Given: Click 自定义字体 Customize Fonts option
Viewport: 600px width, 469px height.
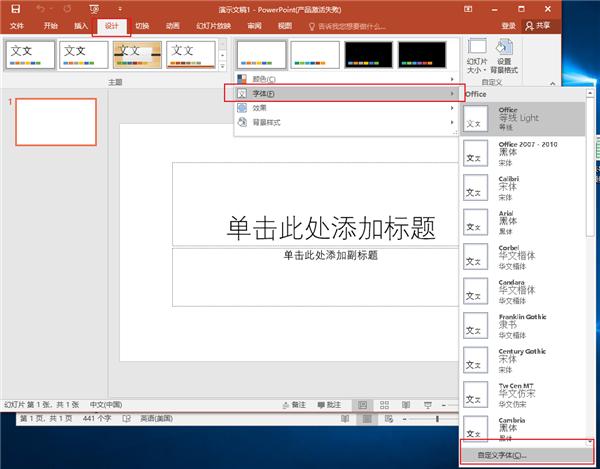Looking at the screenshot, I should pos(527,455).
